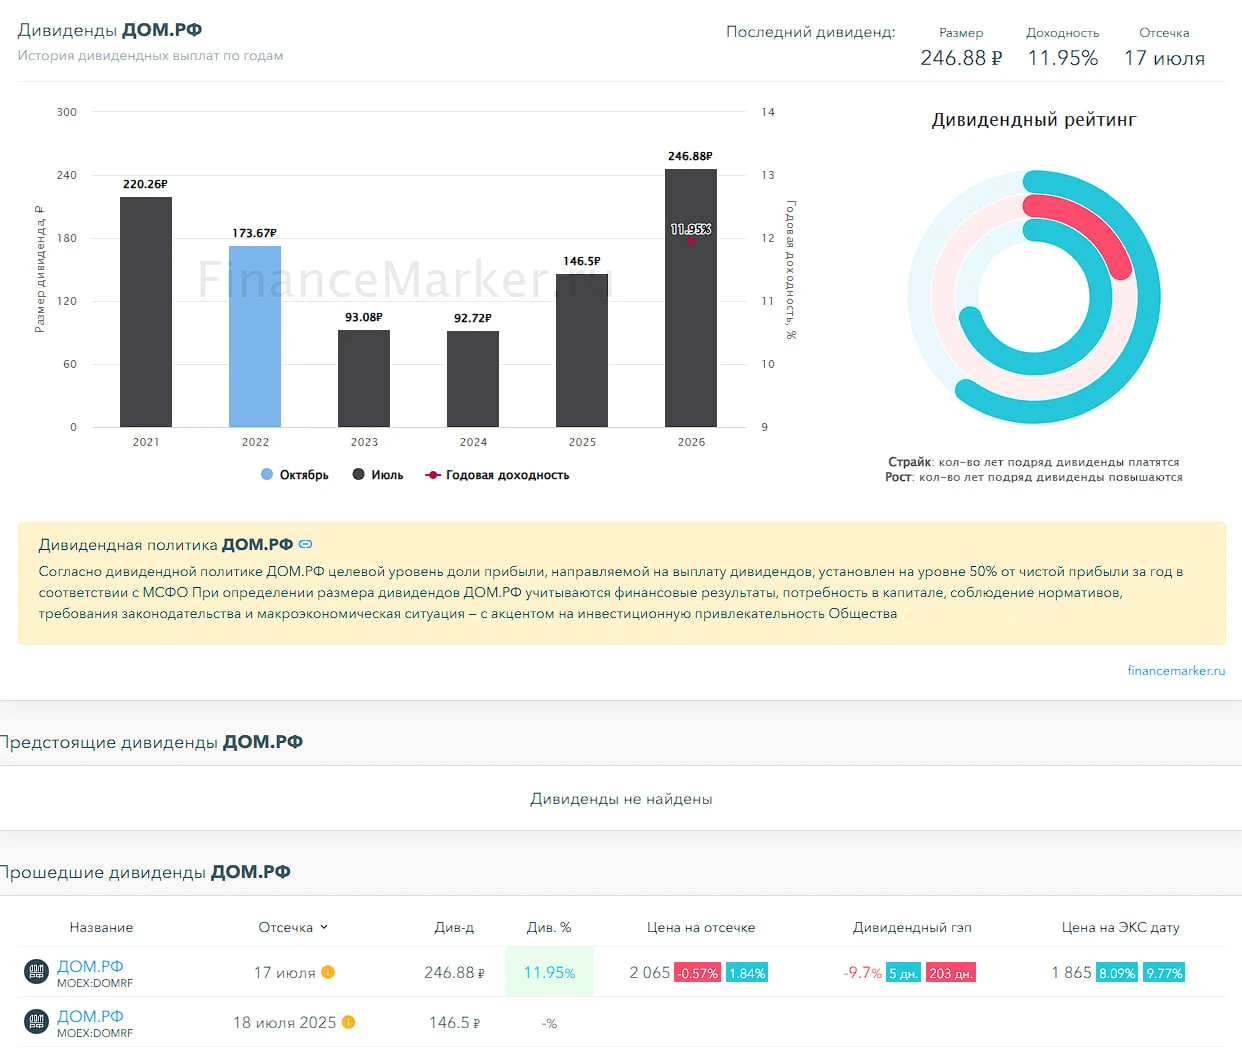Follow the financemarker.ru link

1176,670
